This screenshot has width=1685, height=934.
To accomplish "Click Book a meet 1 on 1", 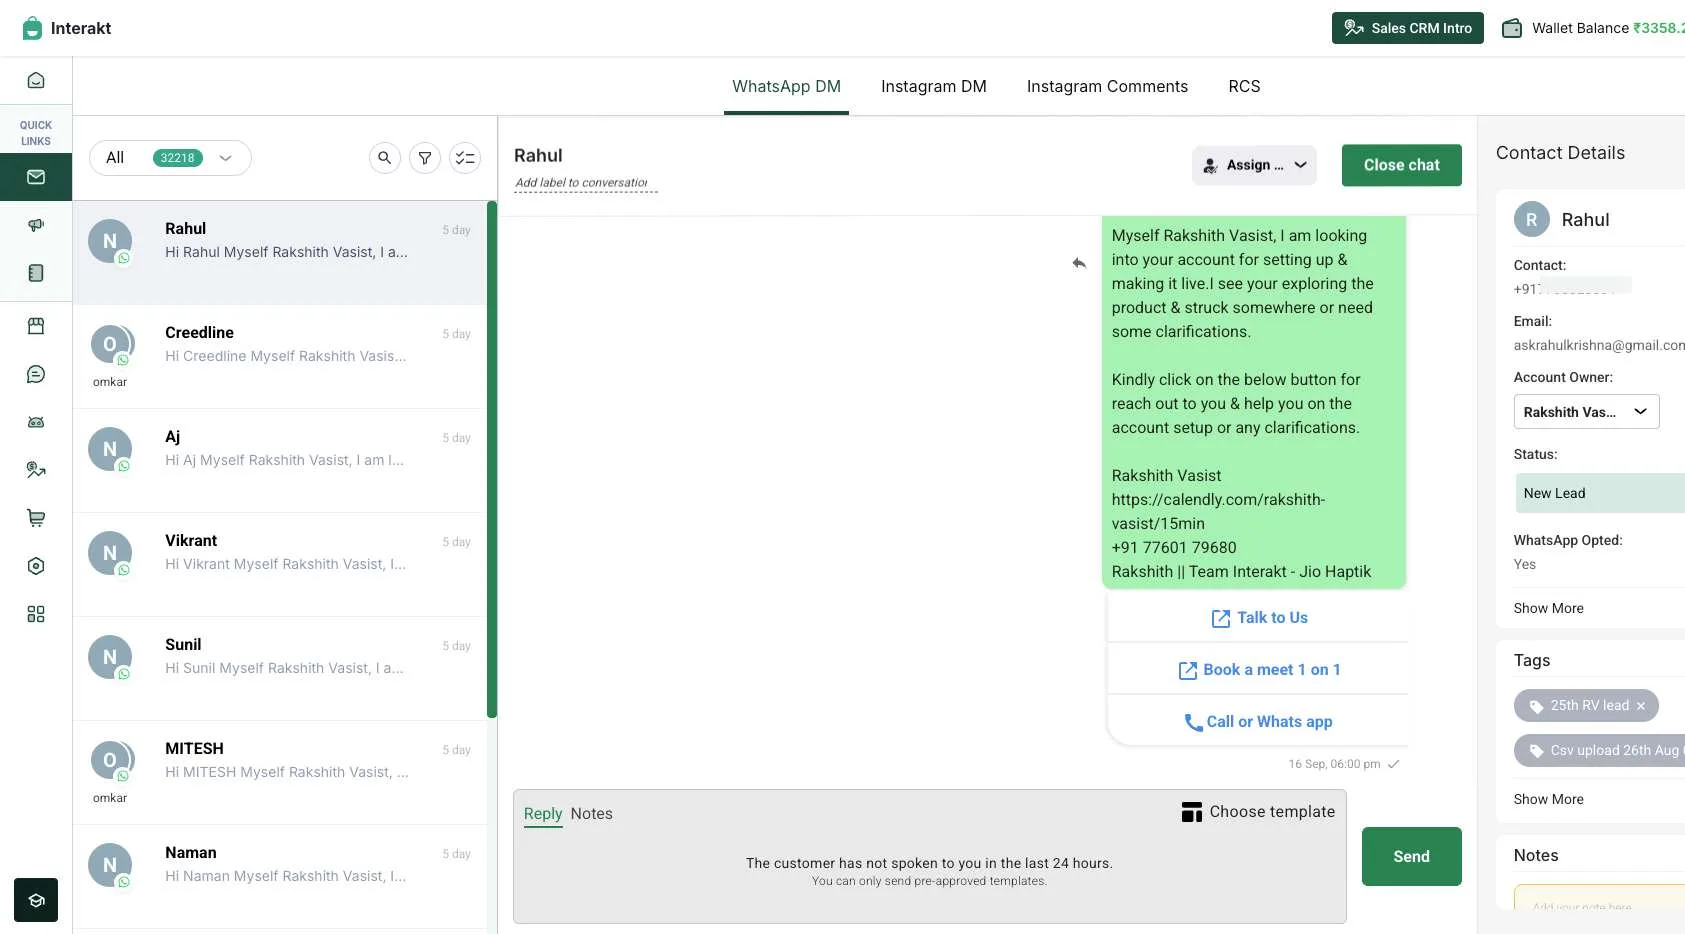I will [1258, 669].
